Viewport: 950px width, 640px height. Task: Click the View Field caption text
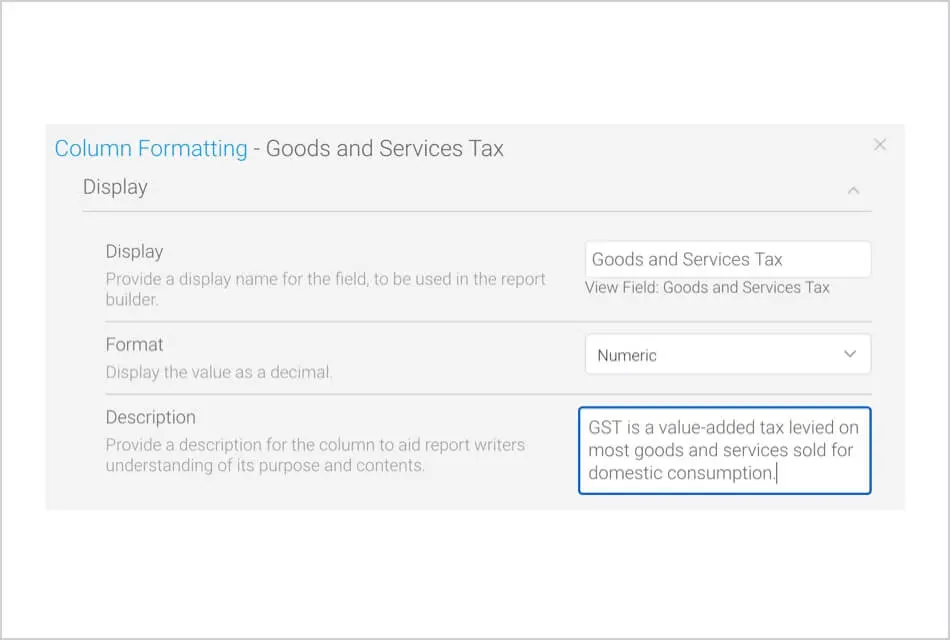coord(707,287)
